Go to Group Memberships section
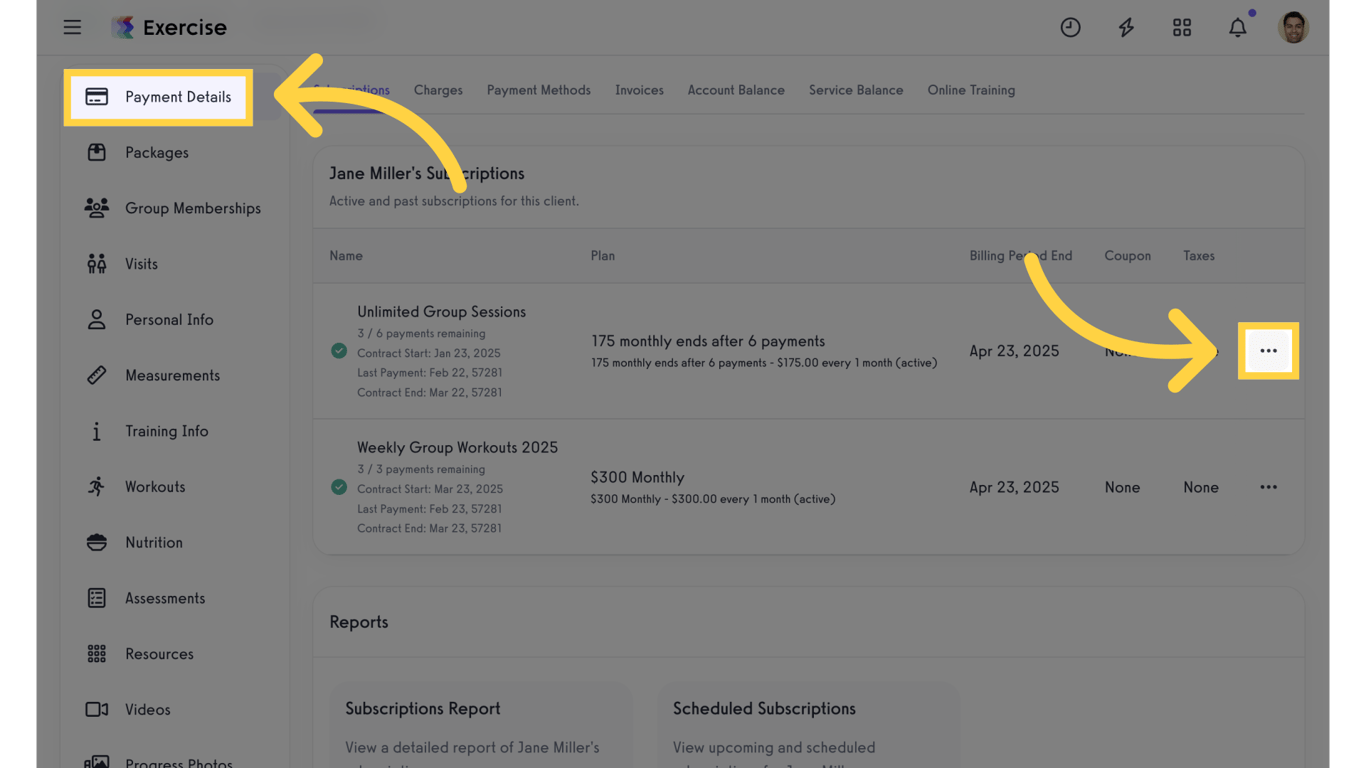The width and height of the screenshot is (1366, 768). pyautogui.click(x=192, y=208)
